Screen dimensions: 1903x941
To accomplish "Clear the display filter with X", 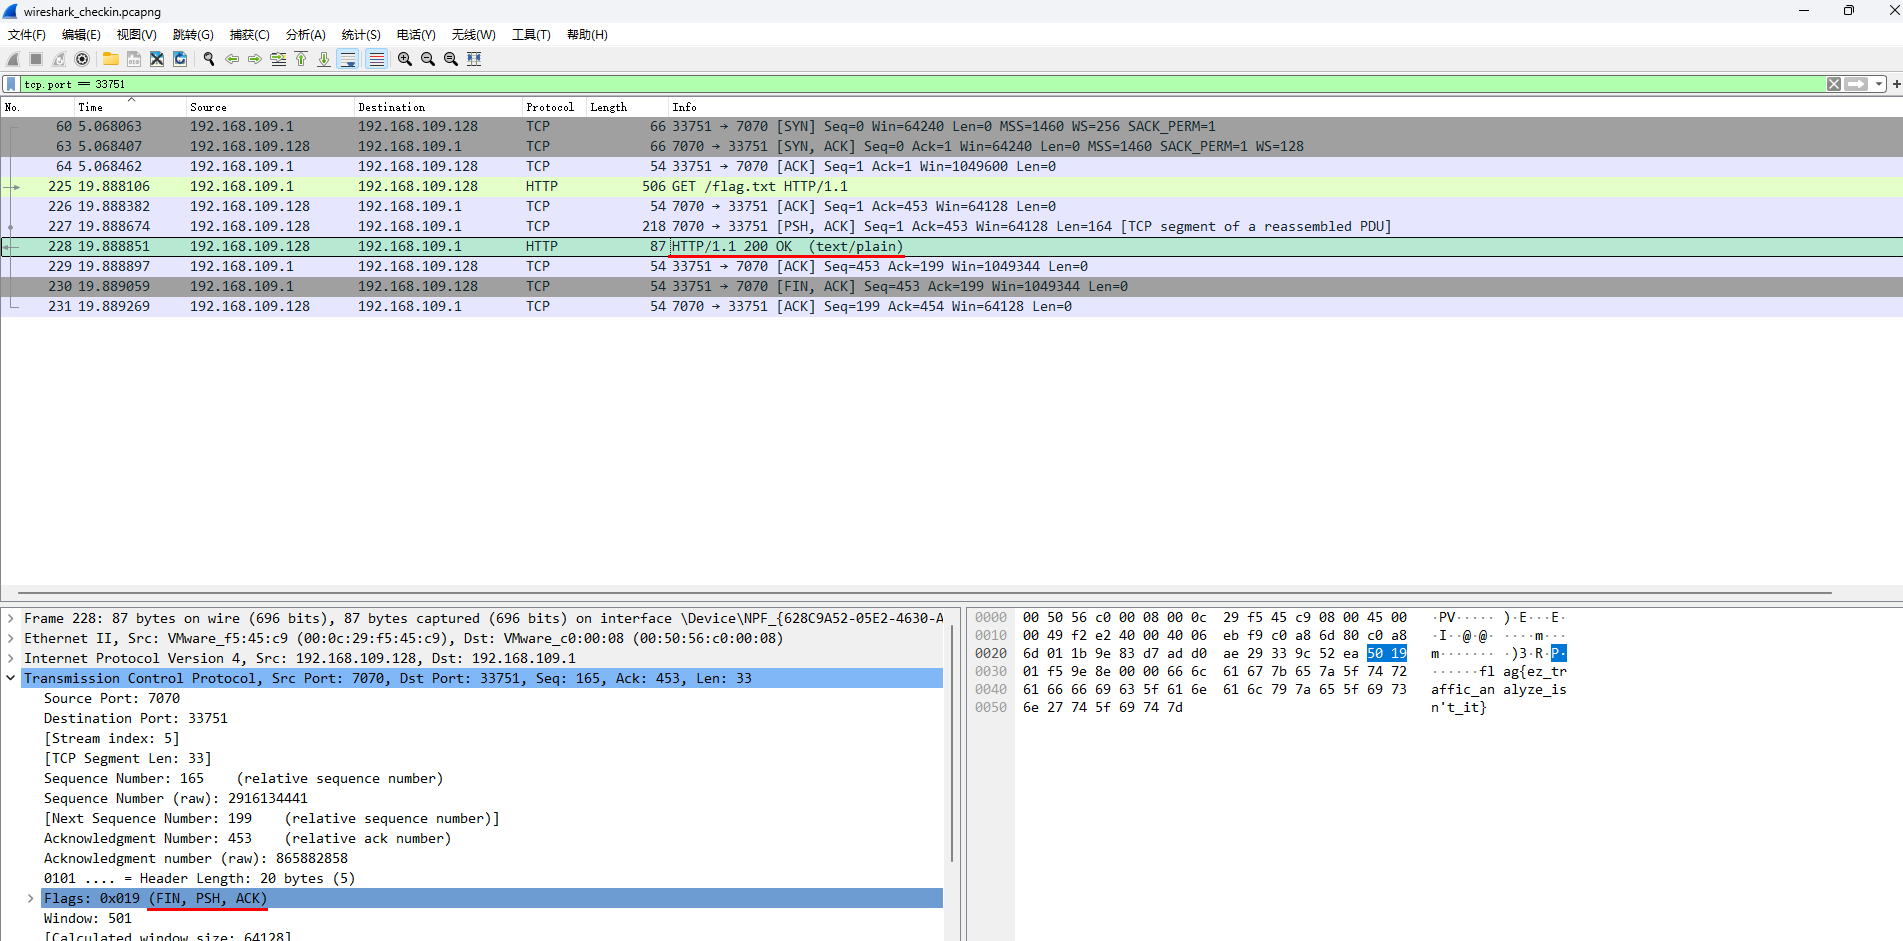I will point(1833,84).
